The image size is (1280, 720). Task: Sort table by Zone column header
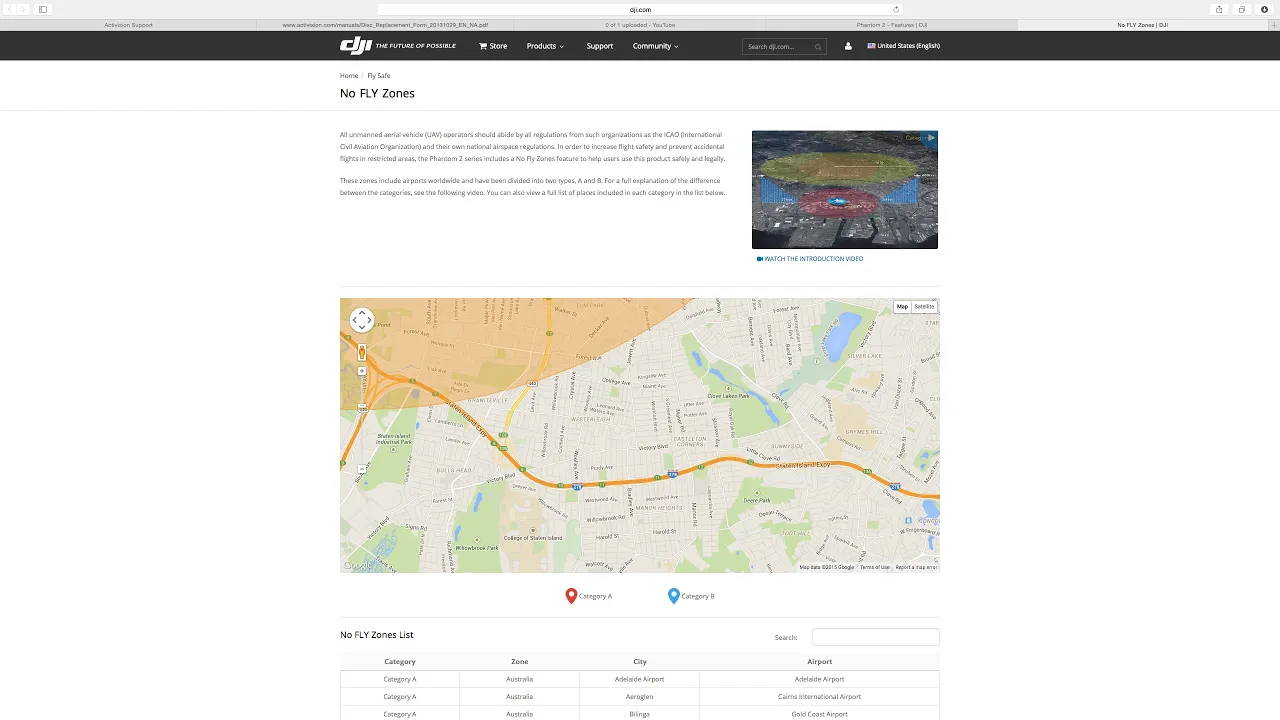(520, 661)
